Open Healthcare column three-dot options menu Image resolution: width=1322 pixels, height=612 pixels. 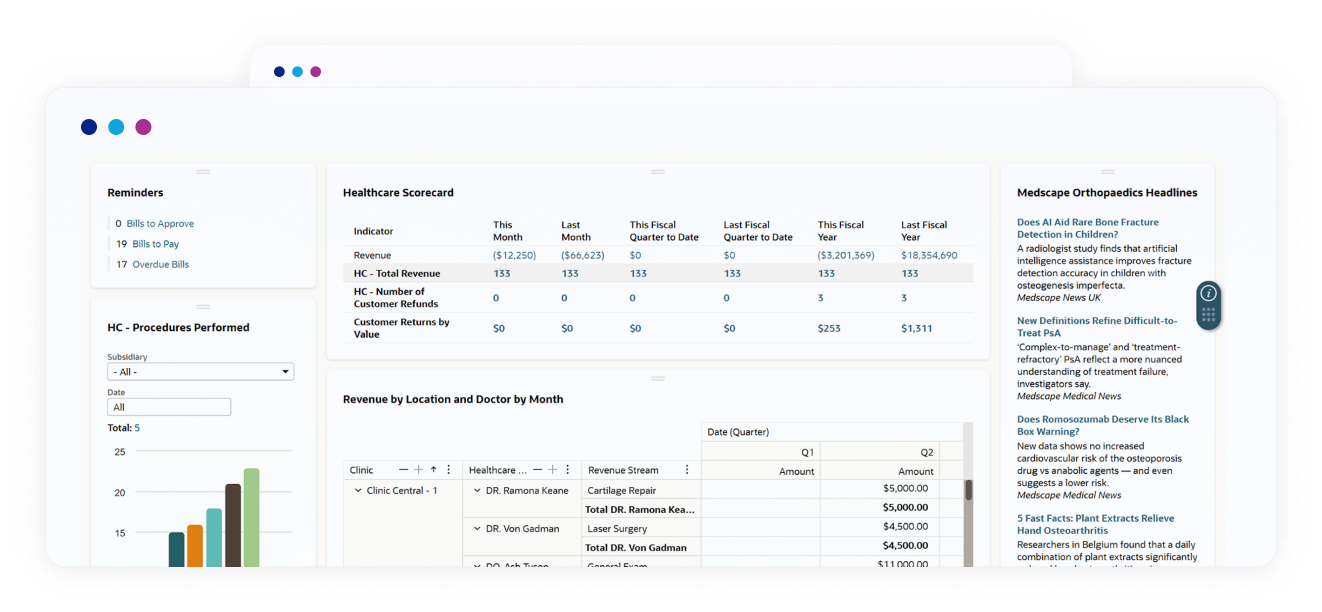(x=567, y=470)
